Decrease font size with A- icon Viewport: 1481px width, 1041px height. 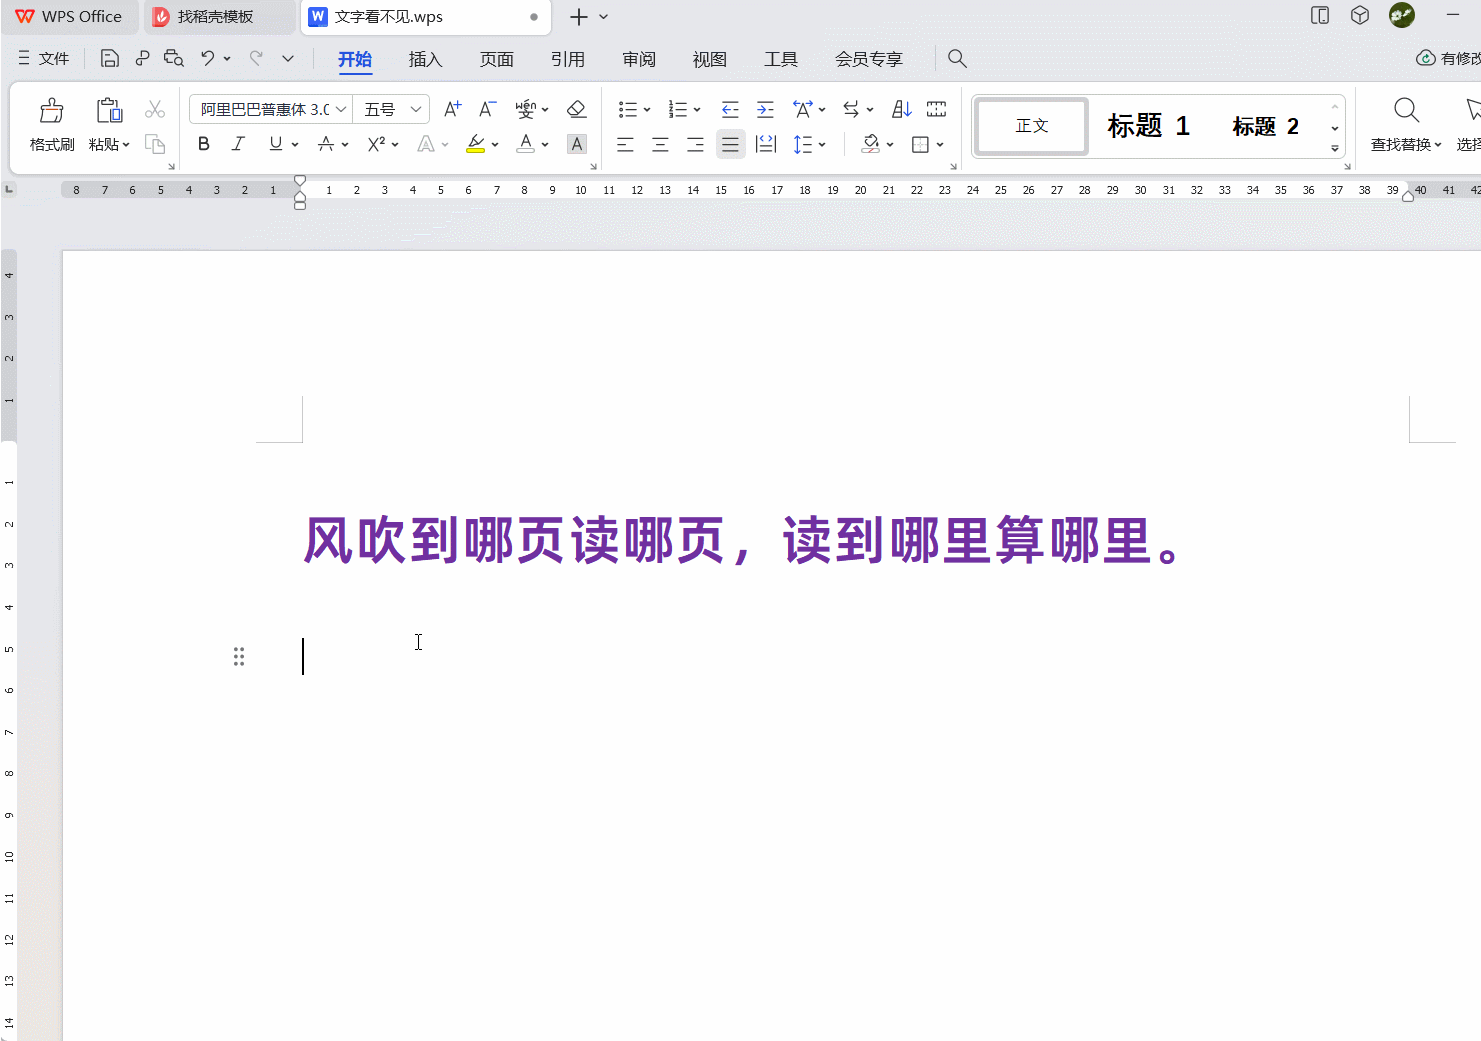pyautogui.click(x=487, y=109)
